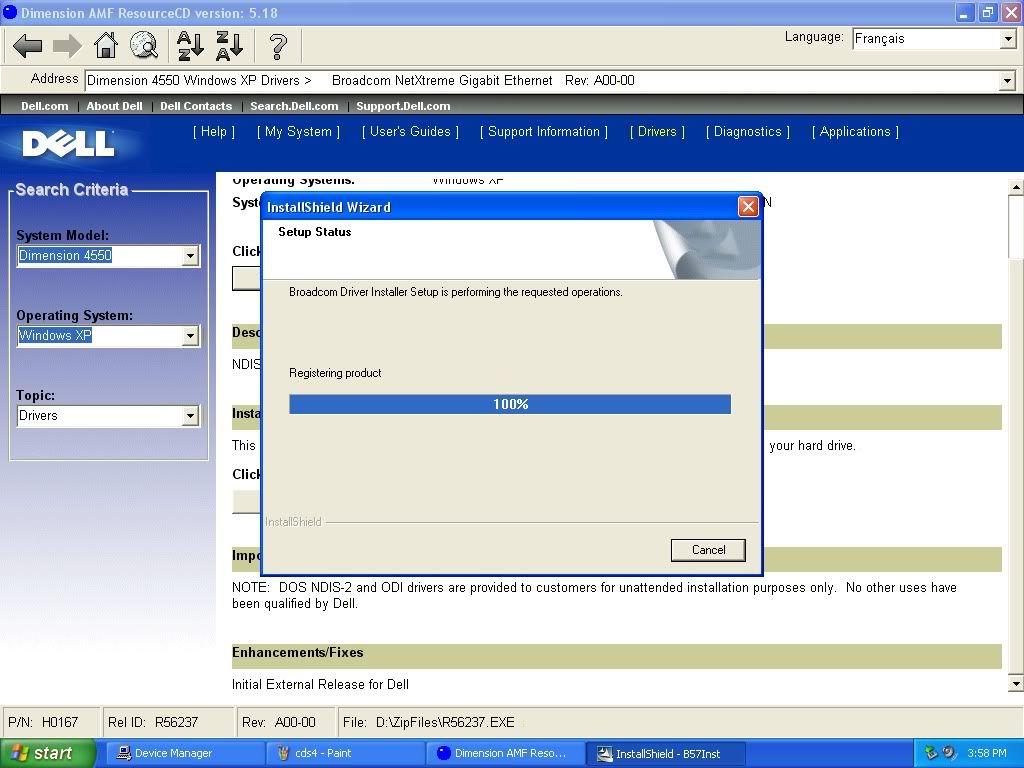Go to the Support.Dell.com link
This screenshot has width=1024, height=768.
403,106
